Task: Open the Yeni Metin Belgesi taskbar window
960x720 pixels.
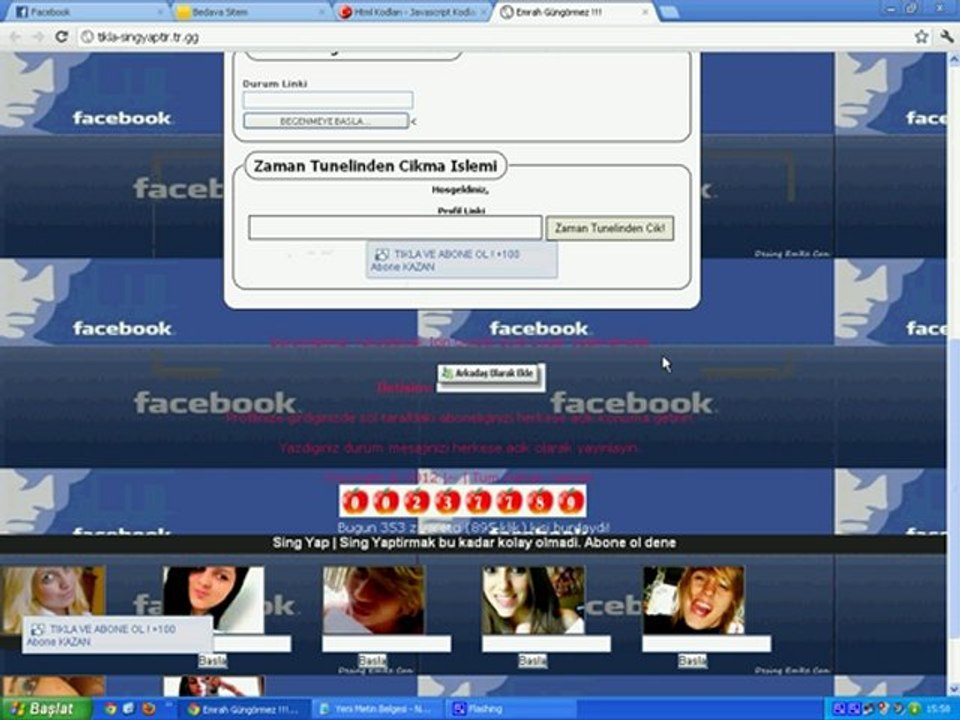Action: coord(378,709)
